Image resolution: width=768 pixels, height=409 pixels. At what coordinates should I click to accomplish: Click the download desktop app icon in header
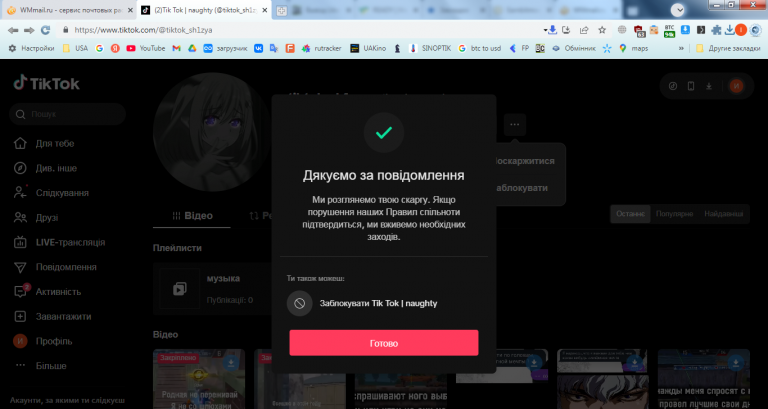click(x=708, y=86)
